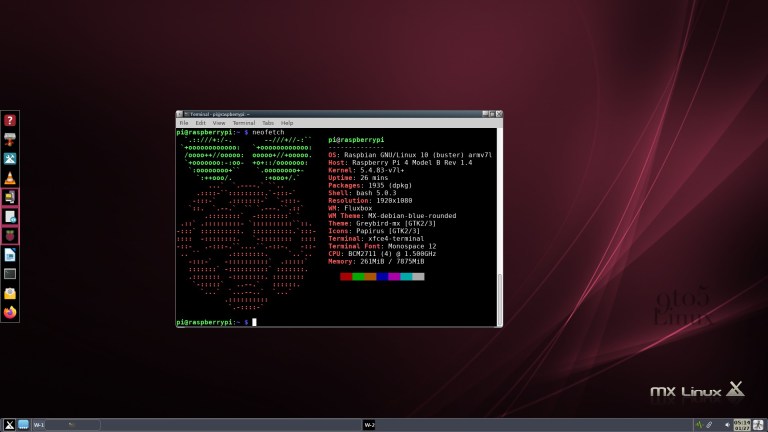Open Firefox from the dock
The width and height of the screenshot is (768, 432).
coord(10,311)
